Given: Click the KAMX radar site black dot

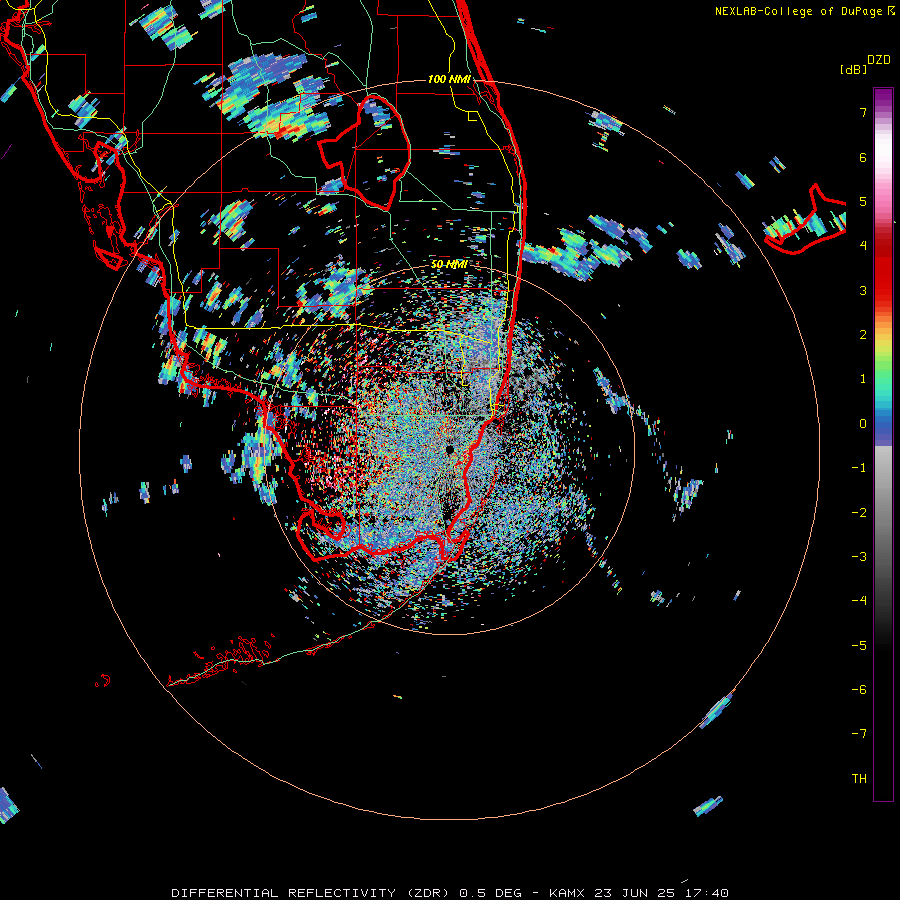Looking at the screenshot, I should pyautogui.click(x=449, y=449).
